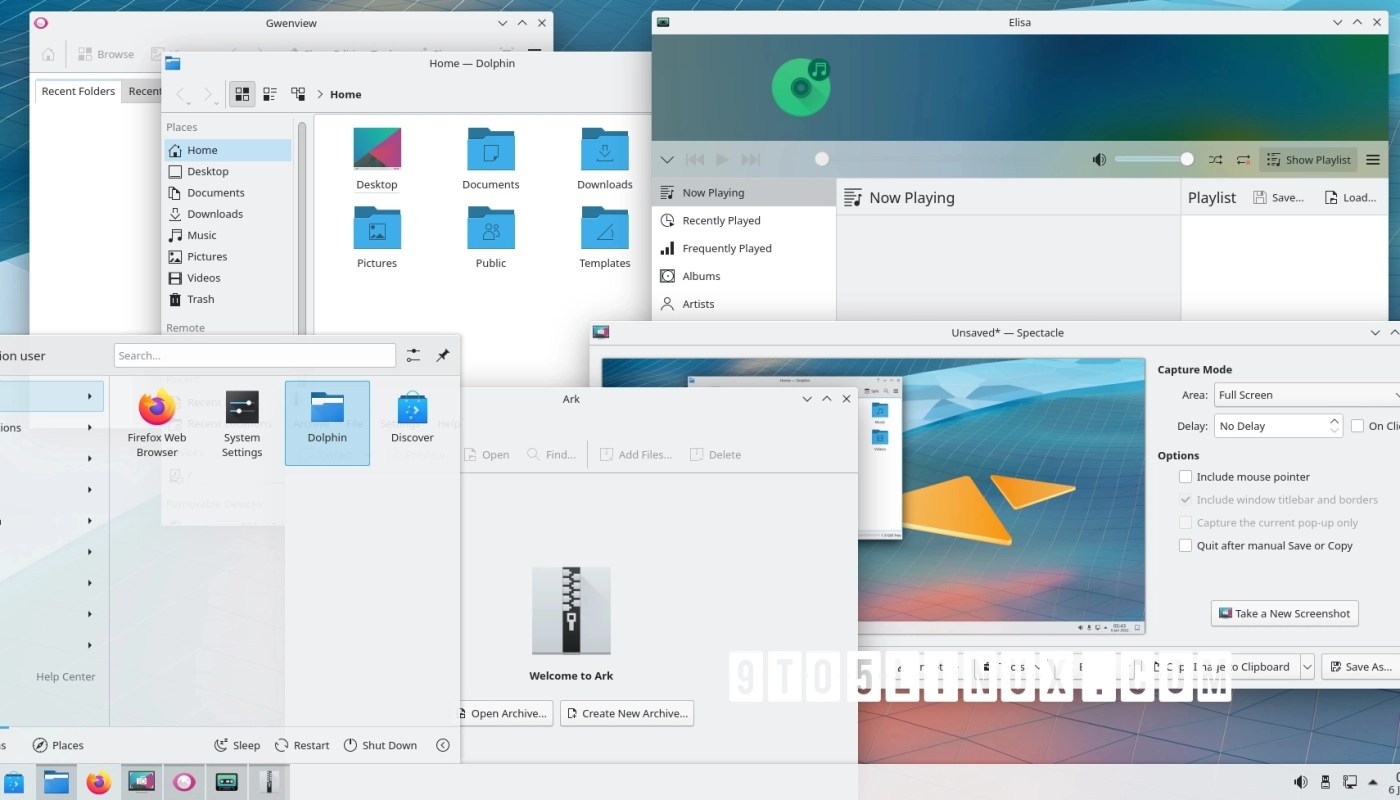Skip to previous track in Elisa
This screenshot has height=800, width=1400.
tap(695, 160)
